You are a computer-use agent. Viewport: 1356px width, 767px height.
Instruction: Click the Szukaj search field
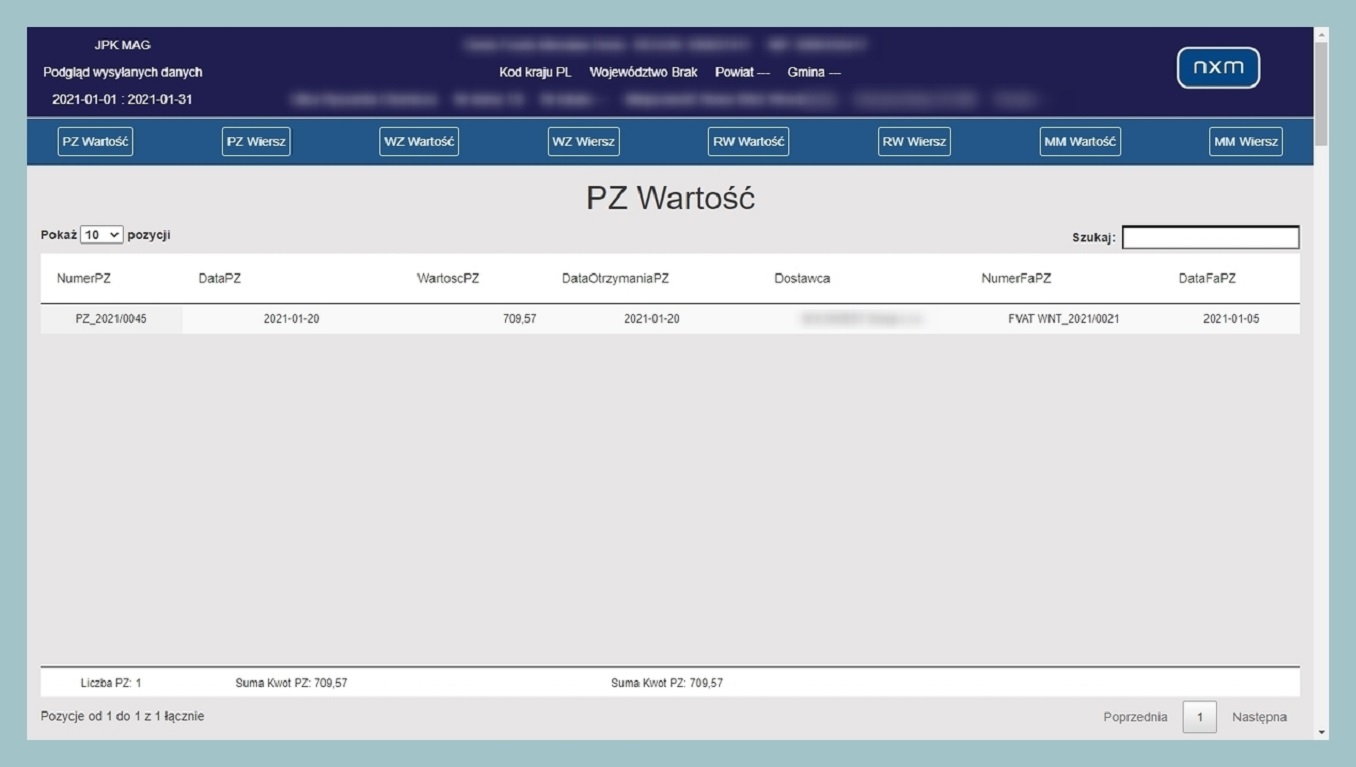pyautogui.click(x=1210, y=238)
